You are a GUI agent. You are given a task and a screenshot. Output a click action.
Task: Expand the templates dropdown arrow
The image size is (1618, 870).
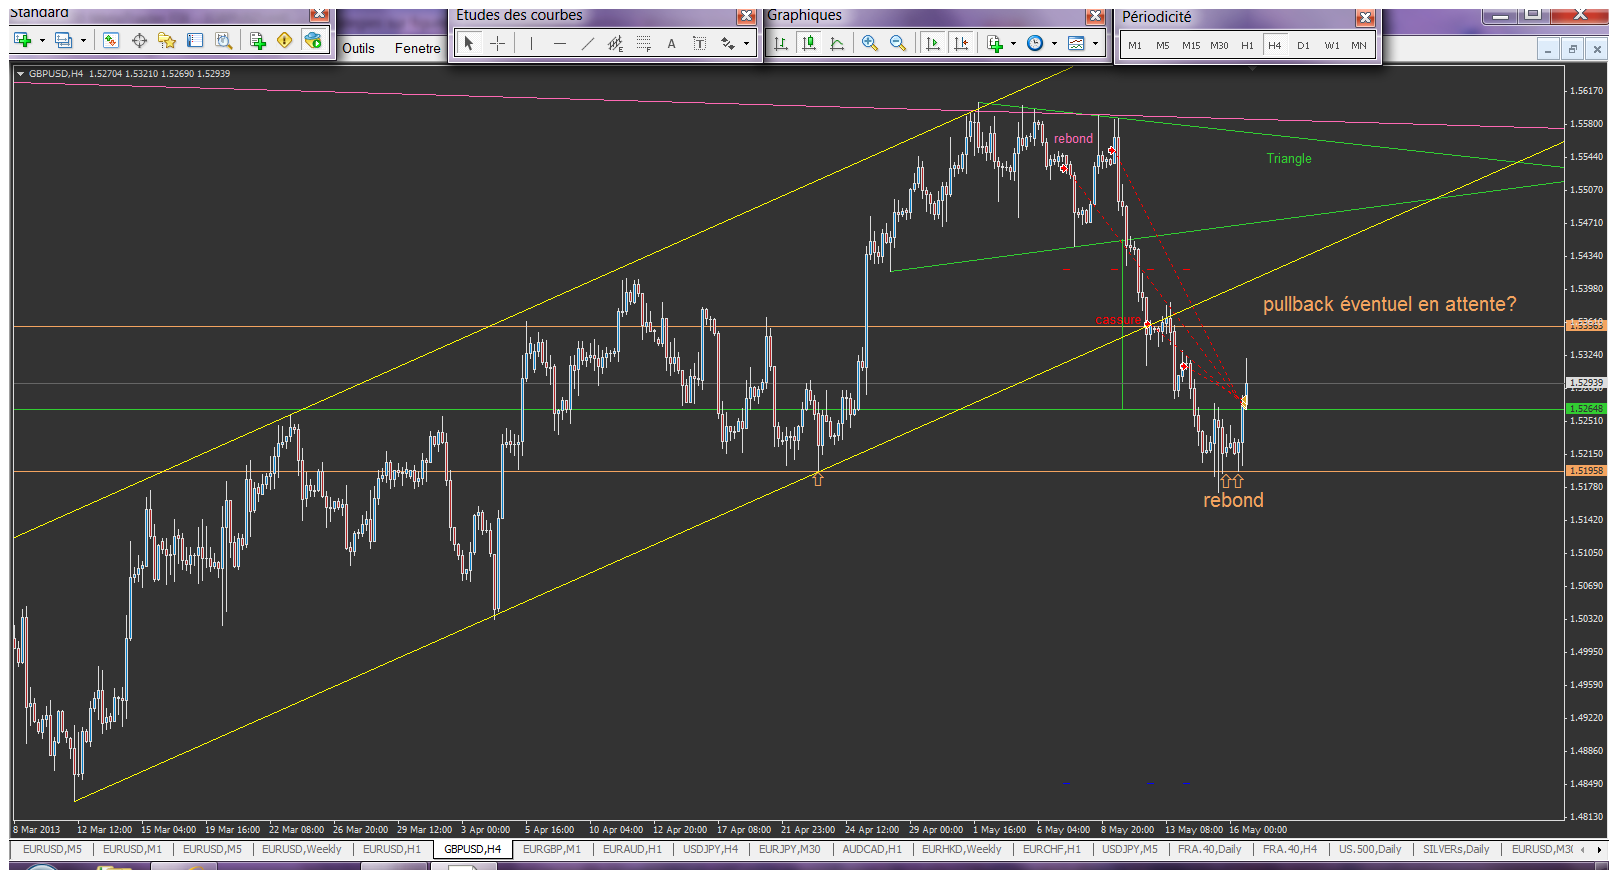[1096, 43]
